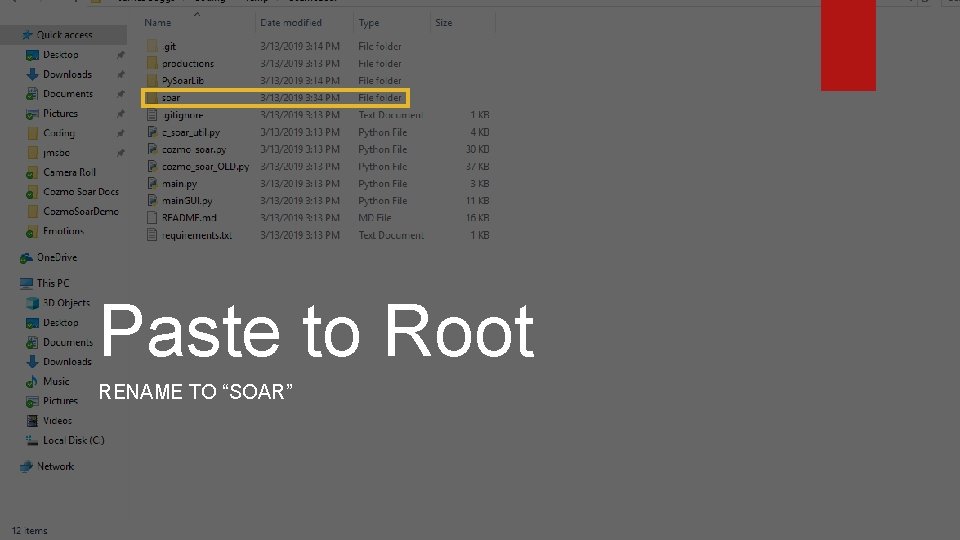This screenshot has height=540, width=960.
Task: Select Network in navigation pane
Action: [55, 467]
